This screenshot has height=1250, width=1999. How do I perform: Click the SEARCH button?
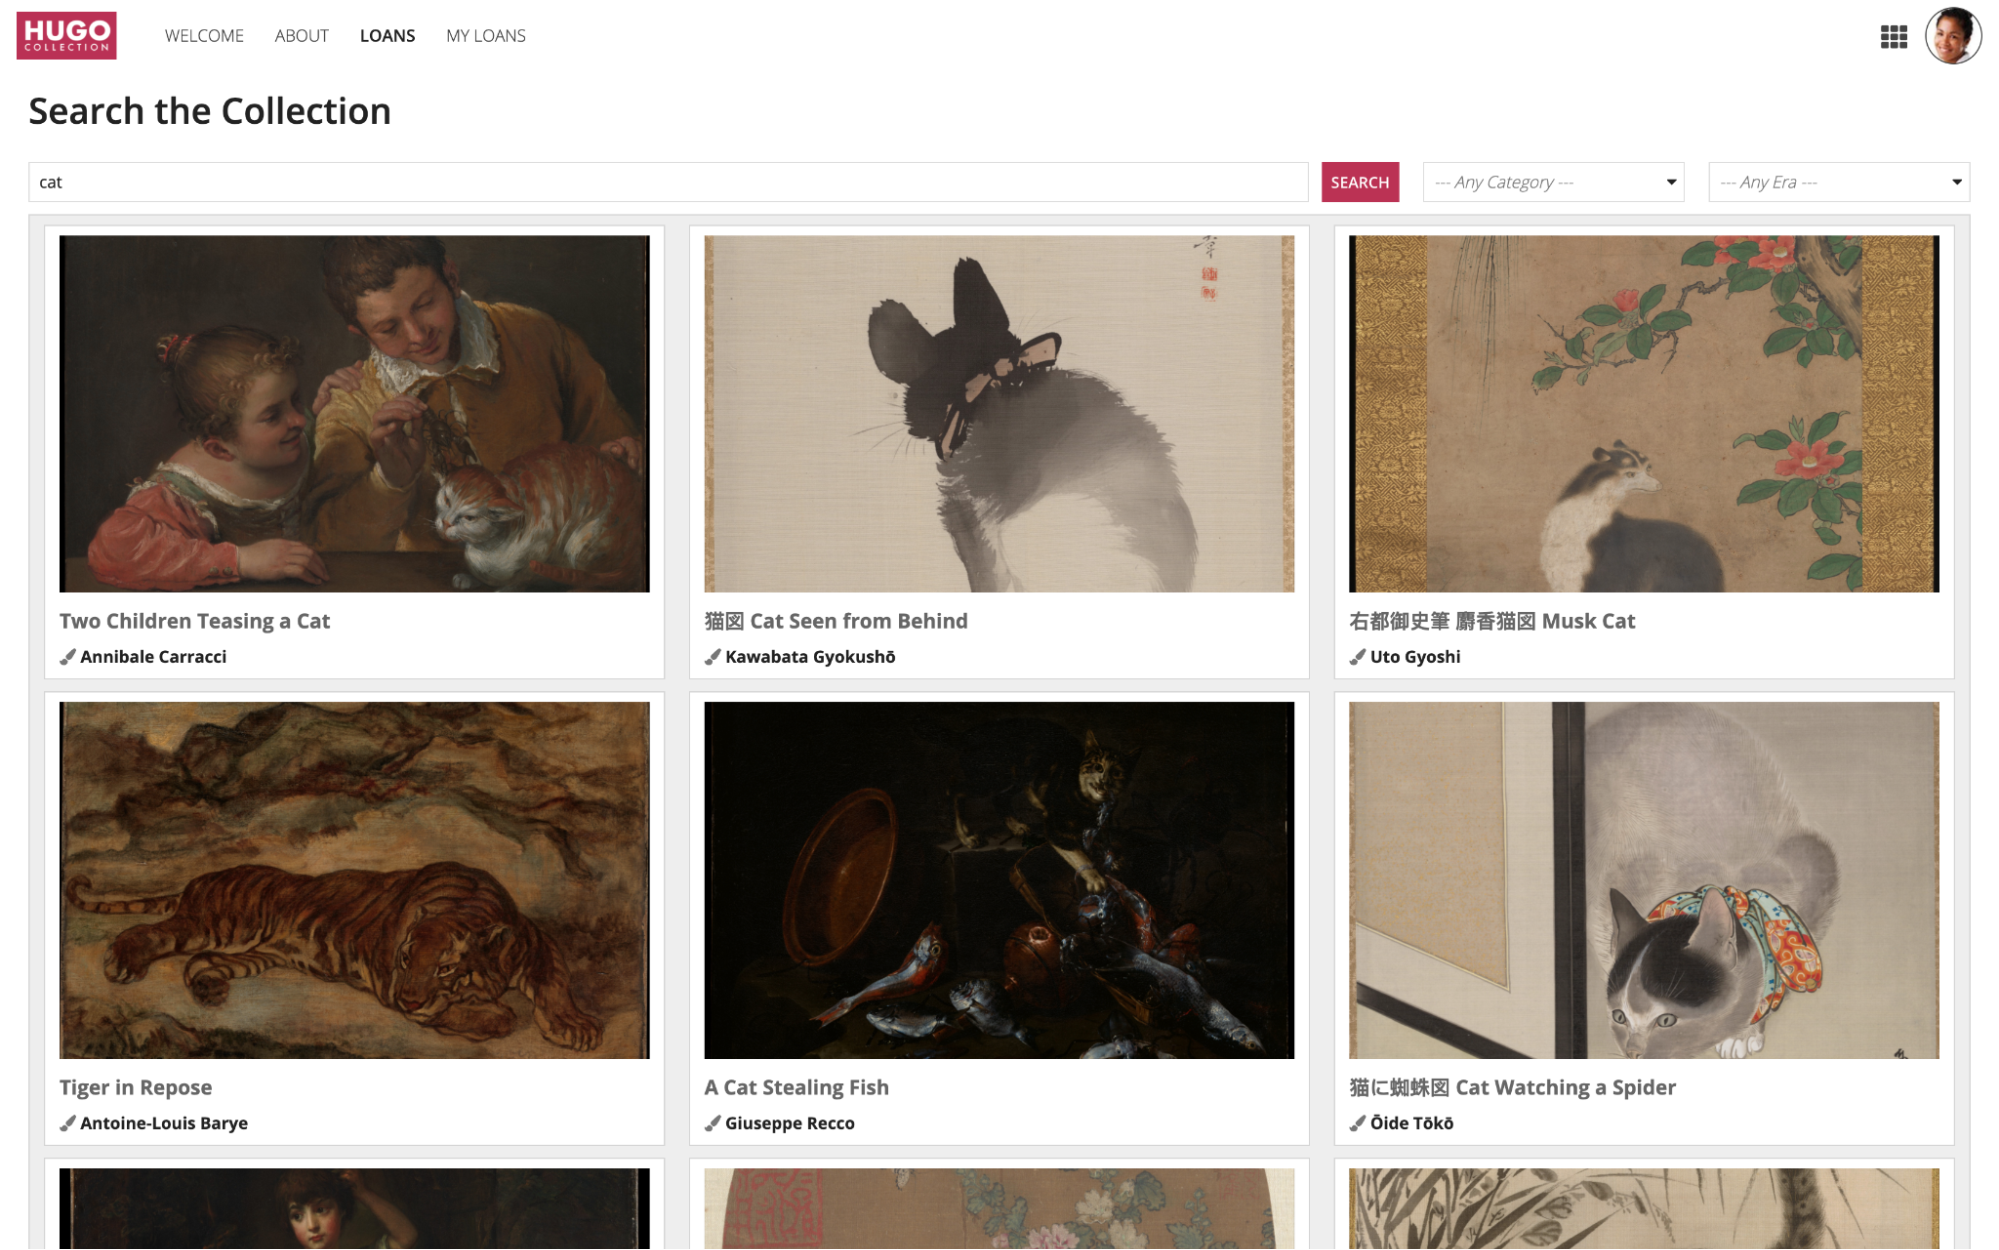pos(1358,181)
